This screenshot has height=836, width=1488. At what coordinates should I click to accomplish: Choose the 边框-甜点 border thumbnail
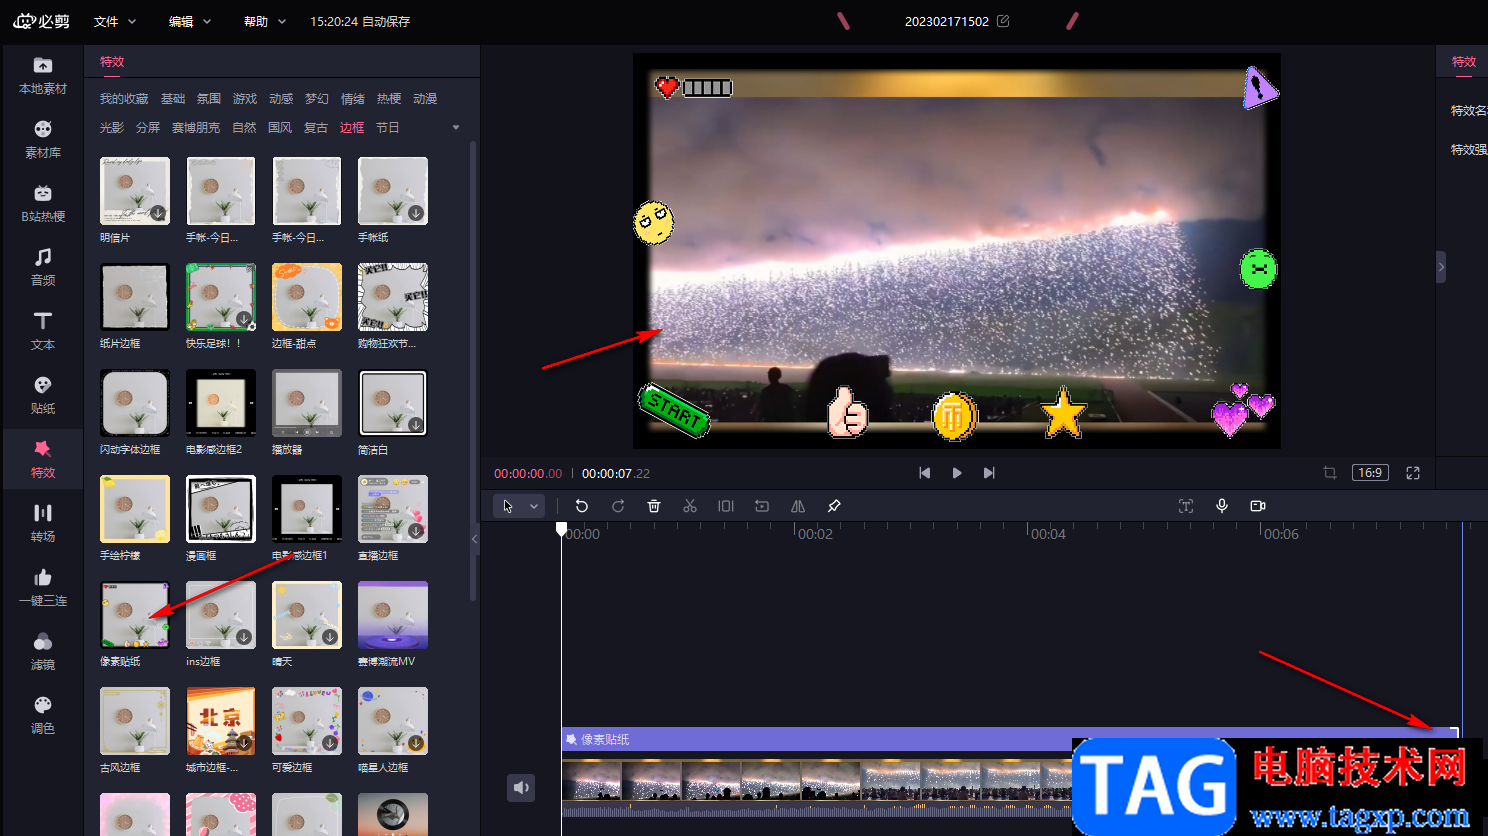(307, 297)
